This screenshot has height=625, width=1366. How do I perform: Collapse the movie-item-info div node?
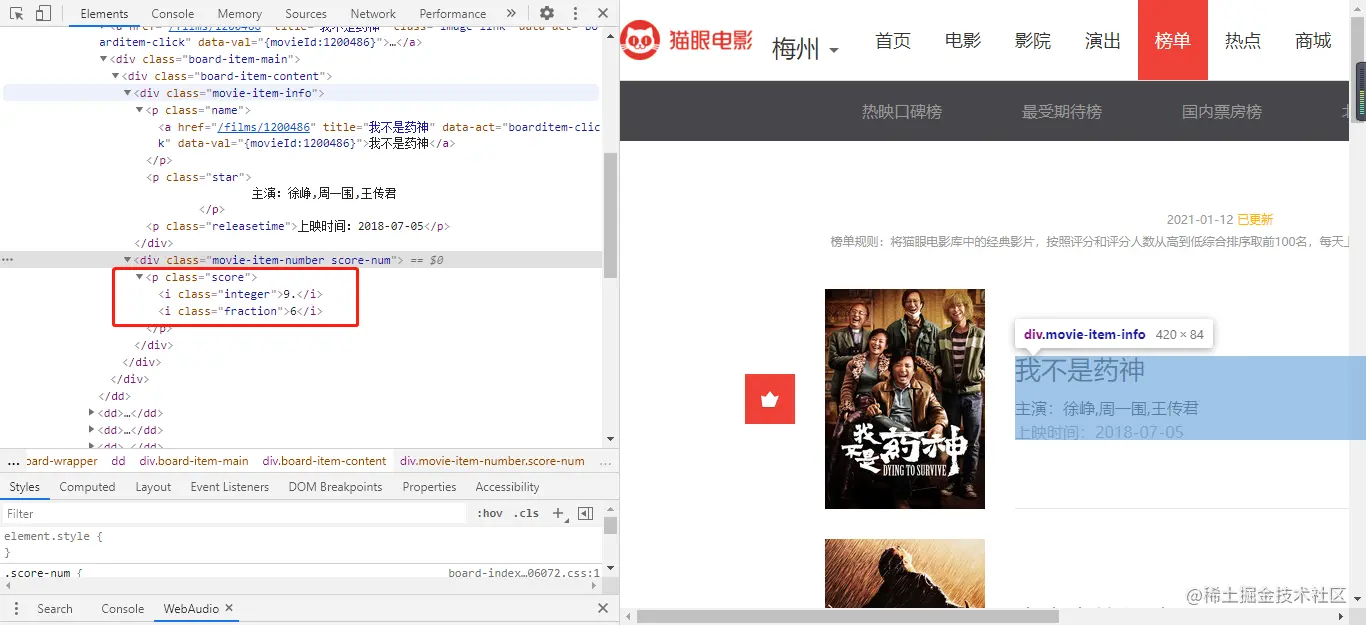click(127, 93)
